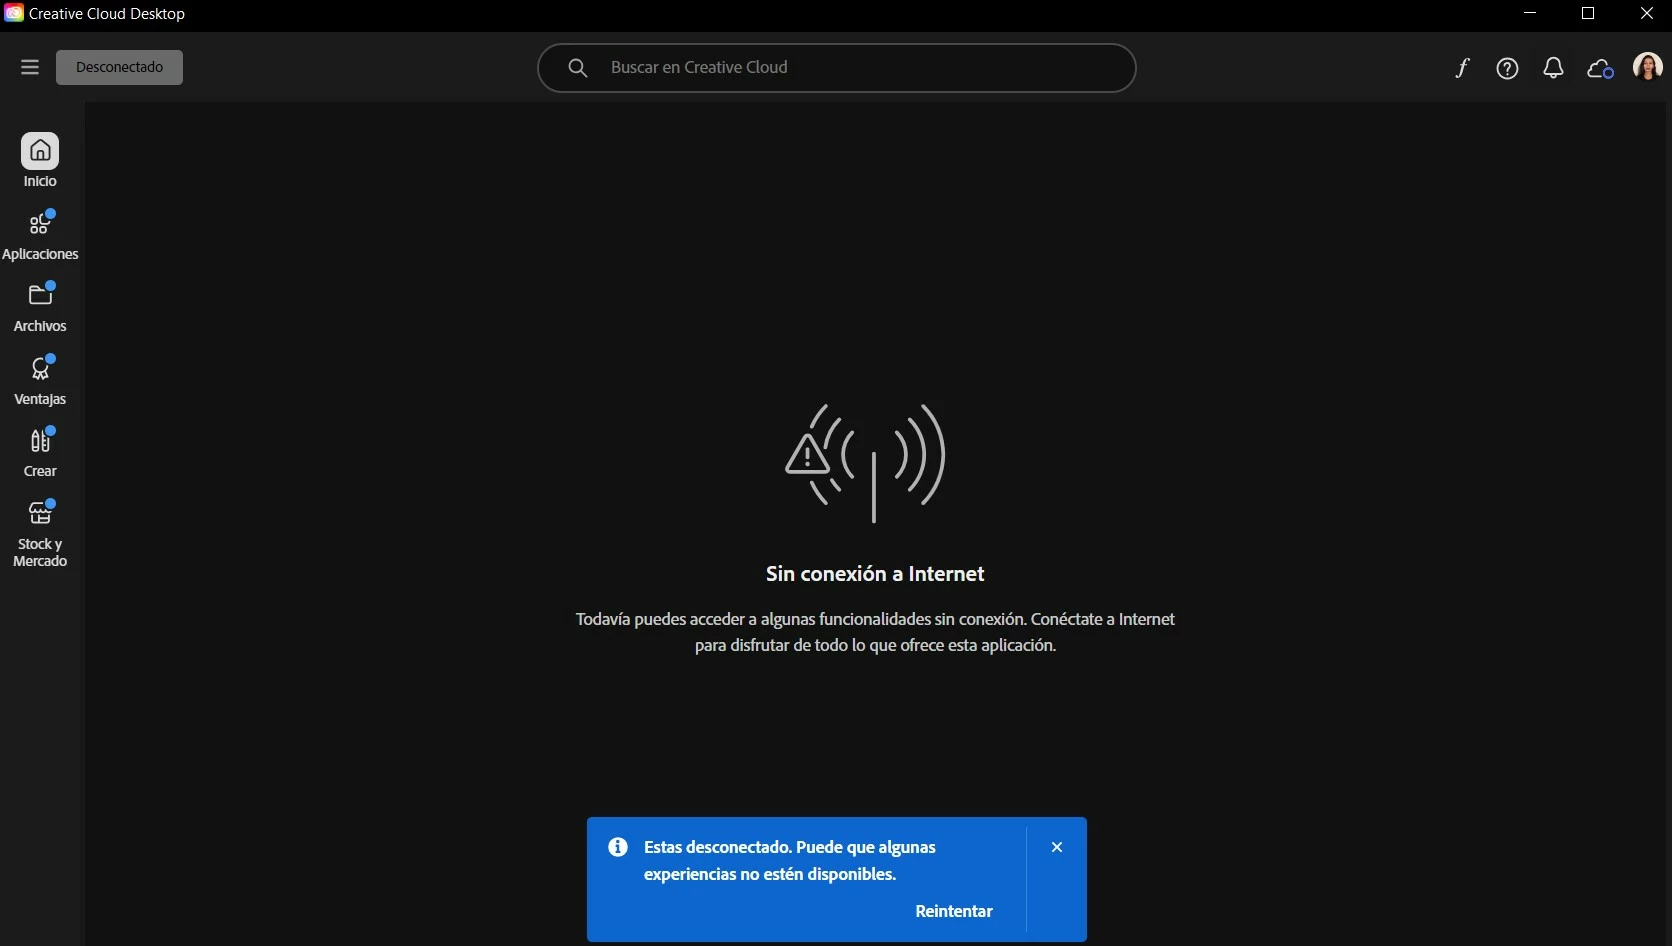Dismiss the offline notification banner
This screenshot has width=1672, height=946.
coord(1057,847)
